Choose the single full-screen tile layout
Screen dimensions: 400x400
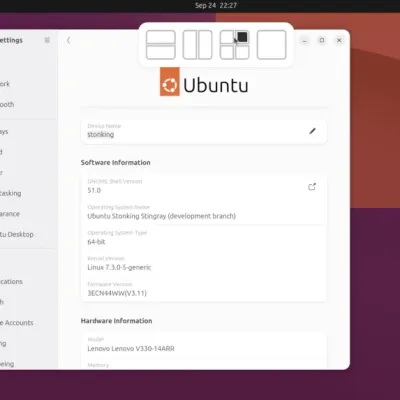(x=271, y=45)
